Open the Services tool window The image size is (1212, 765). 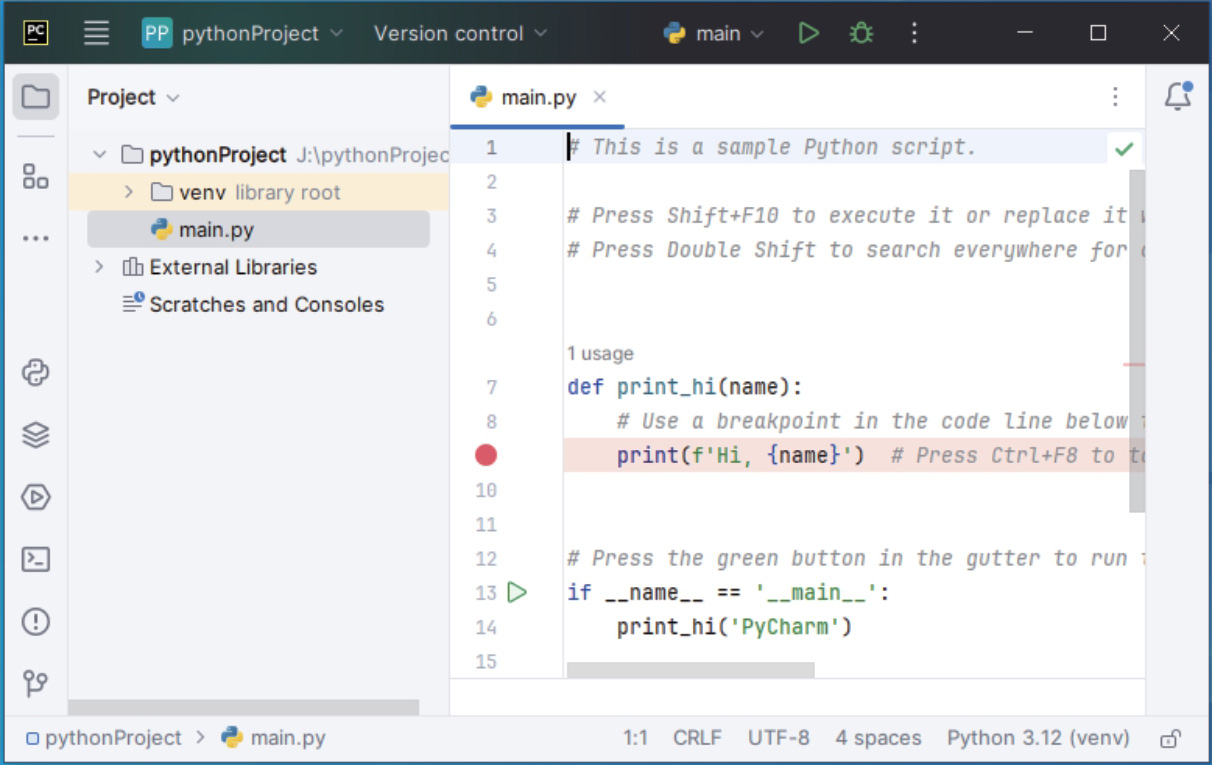click(x=36, y=497)
